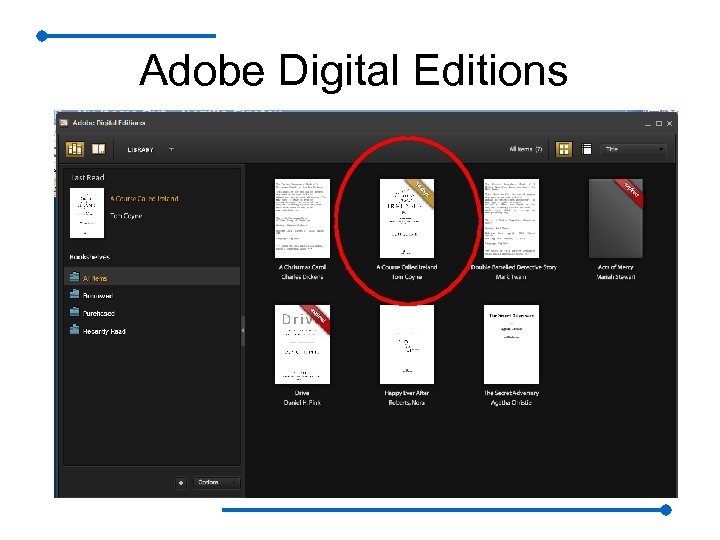
Task: Collapse the left sidebar panel handle
Action: tap(243, 331)
